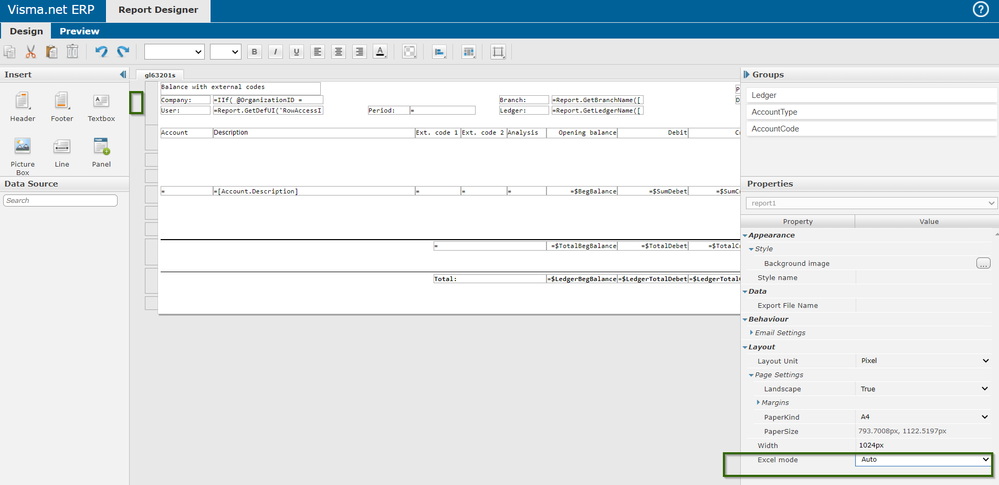Select the =[Account.Description] field on canvas
The height and width of the screenshot is (485, 999).
click(x=313, y=191)
